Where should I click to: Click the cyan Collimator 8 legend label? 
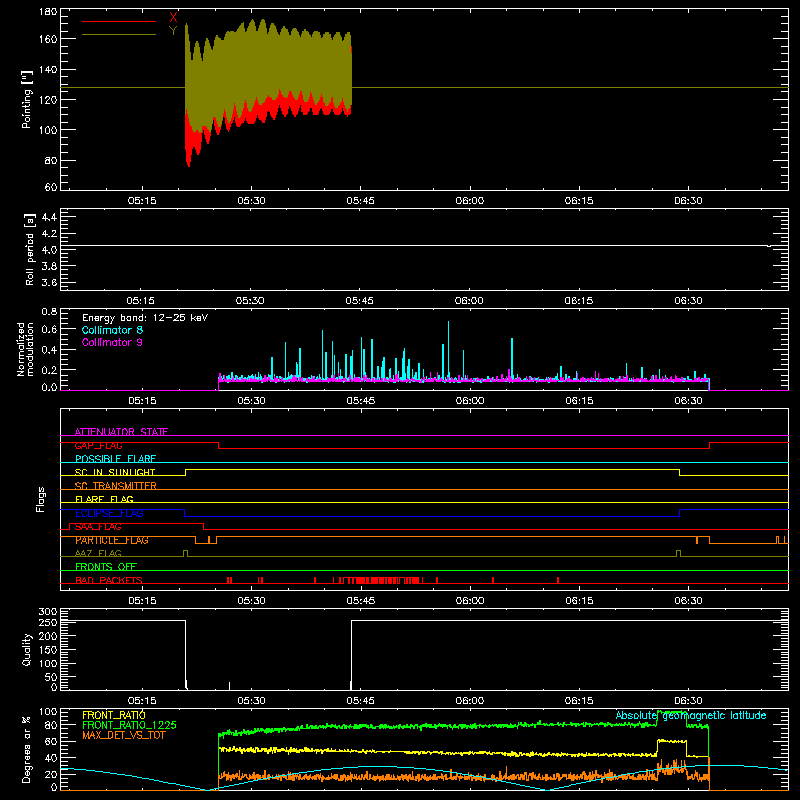(x=112, y=330)
